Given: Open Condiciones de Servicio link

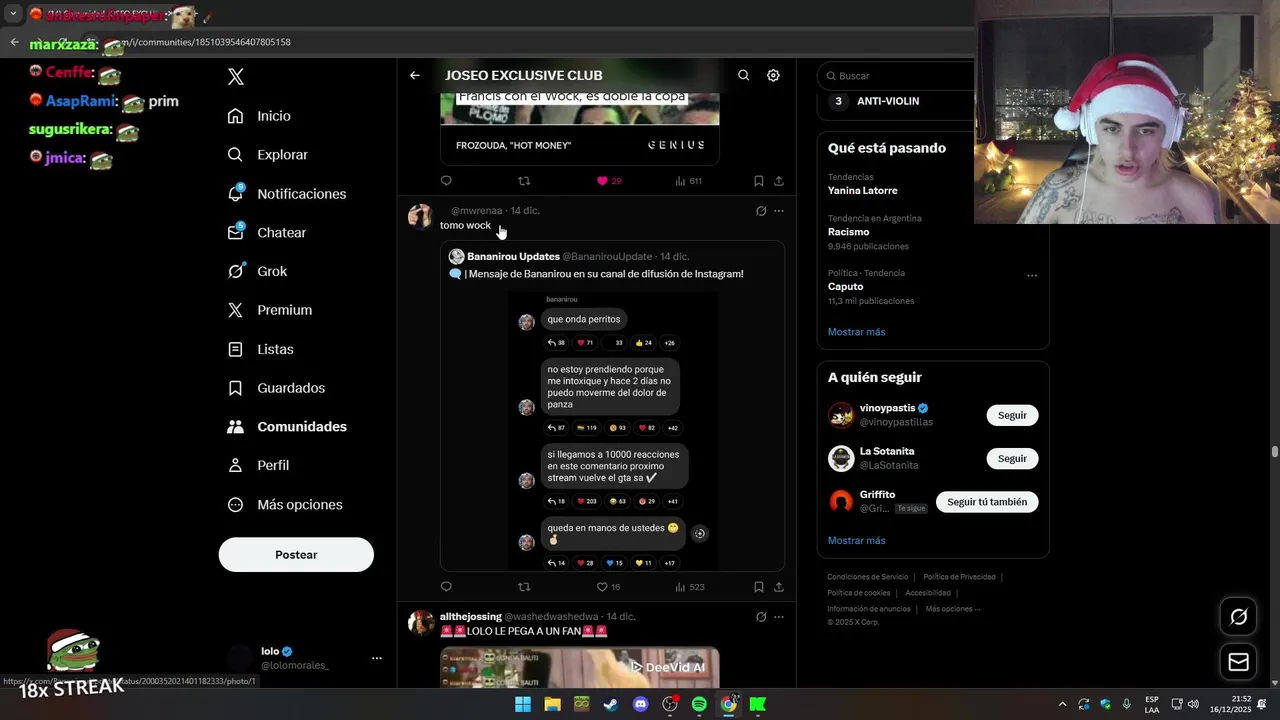Looking at the screenshot, I should coord(867,577).
